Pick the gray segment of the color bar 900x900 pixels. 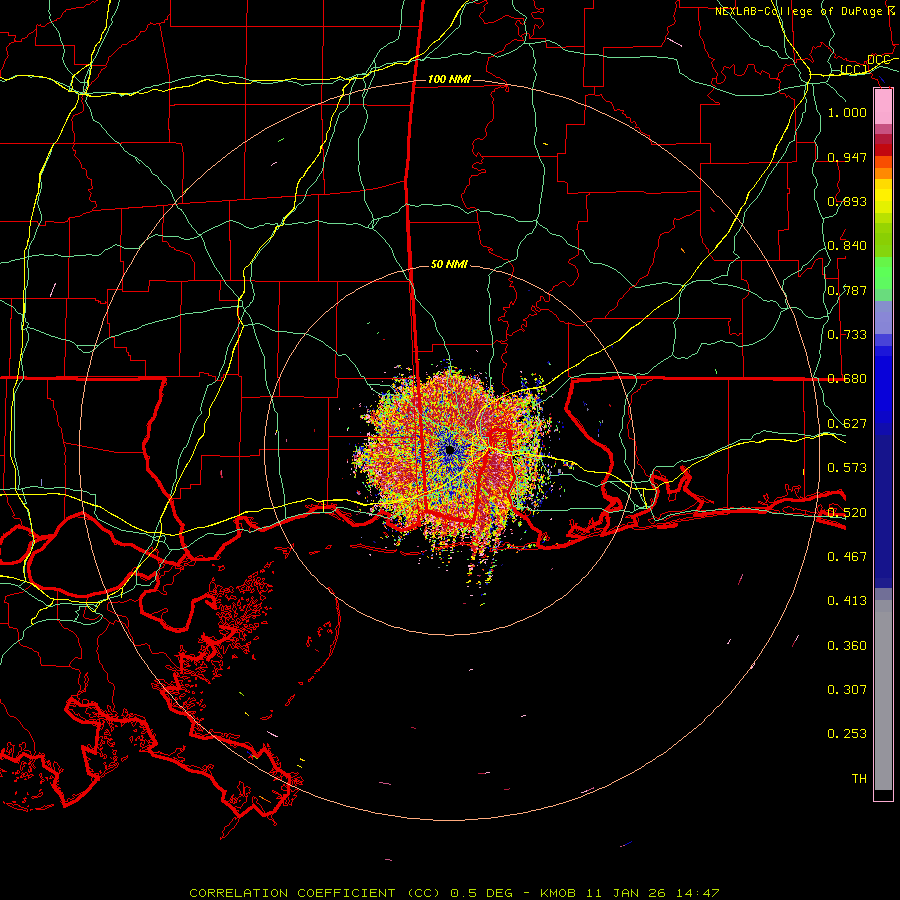pos(883,695)
